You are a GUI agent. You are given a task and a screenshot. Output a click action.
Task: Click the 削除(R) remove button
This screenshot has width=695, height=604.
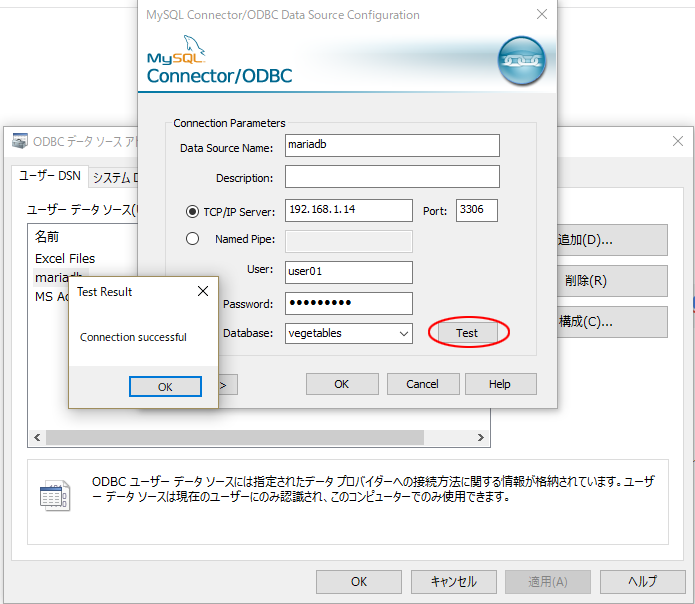coord(611,281)
